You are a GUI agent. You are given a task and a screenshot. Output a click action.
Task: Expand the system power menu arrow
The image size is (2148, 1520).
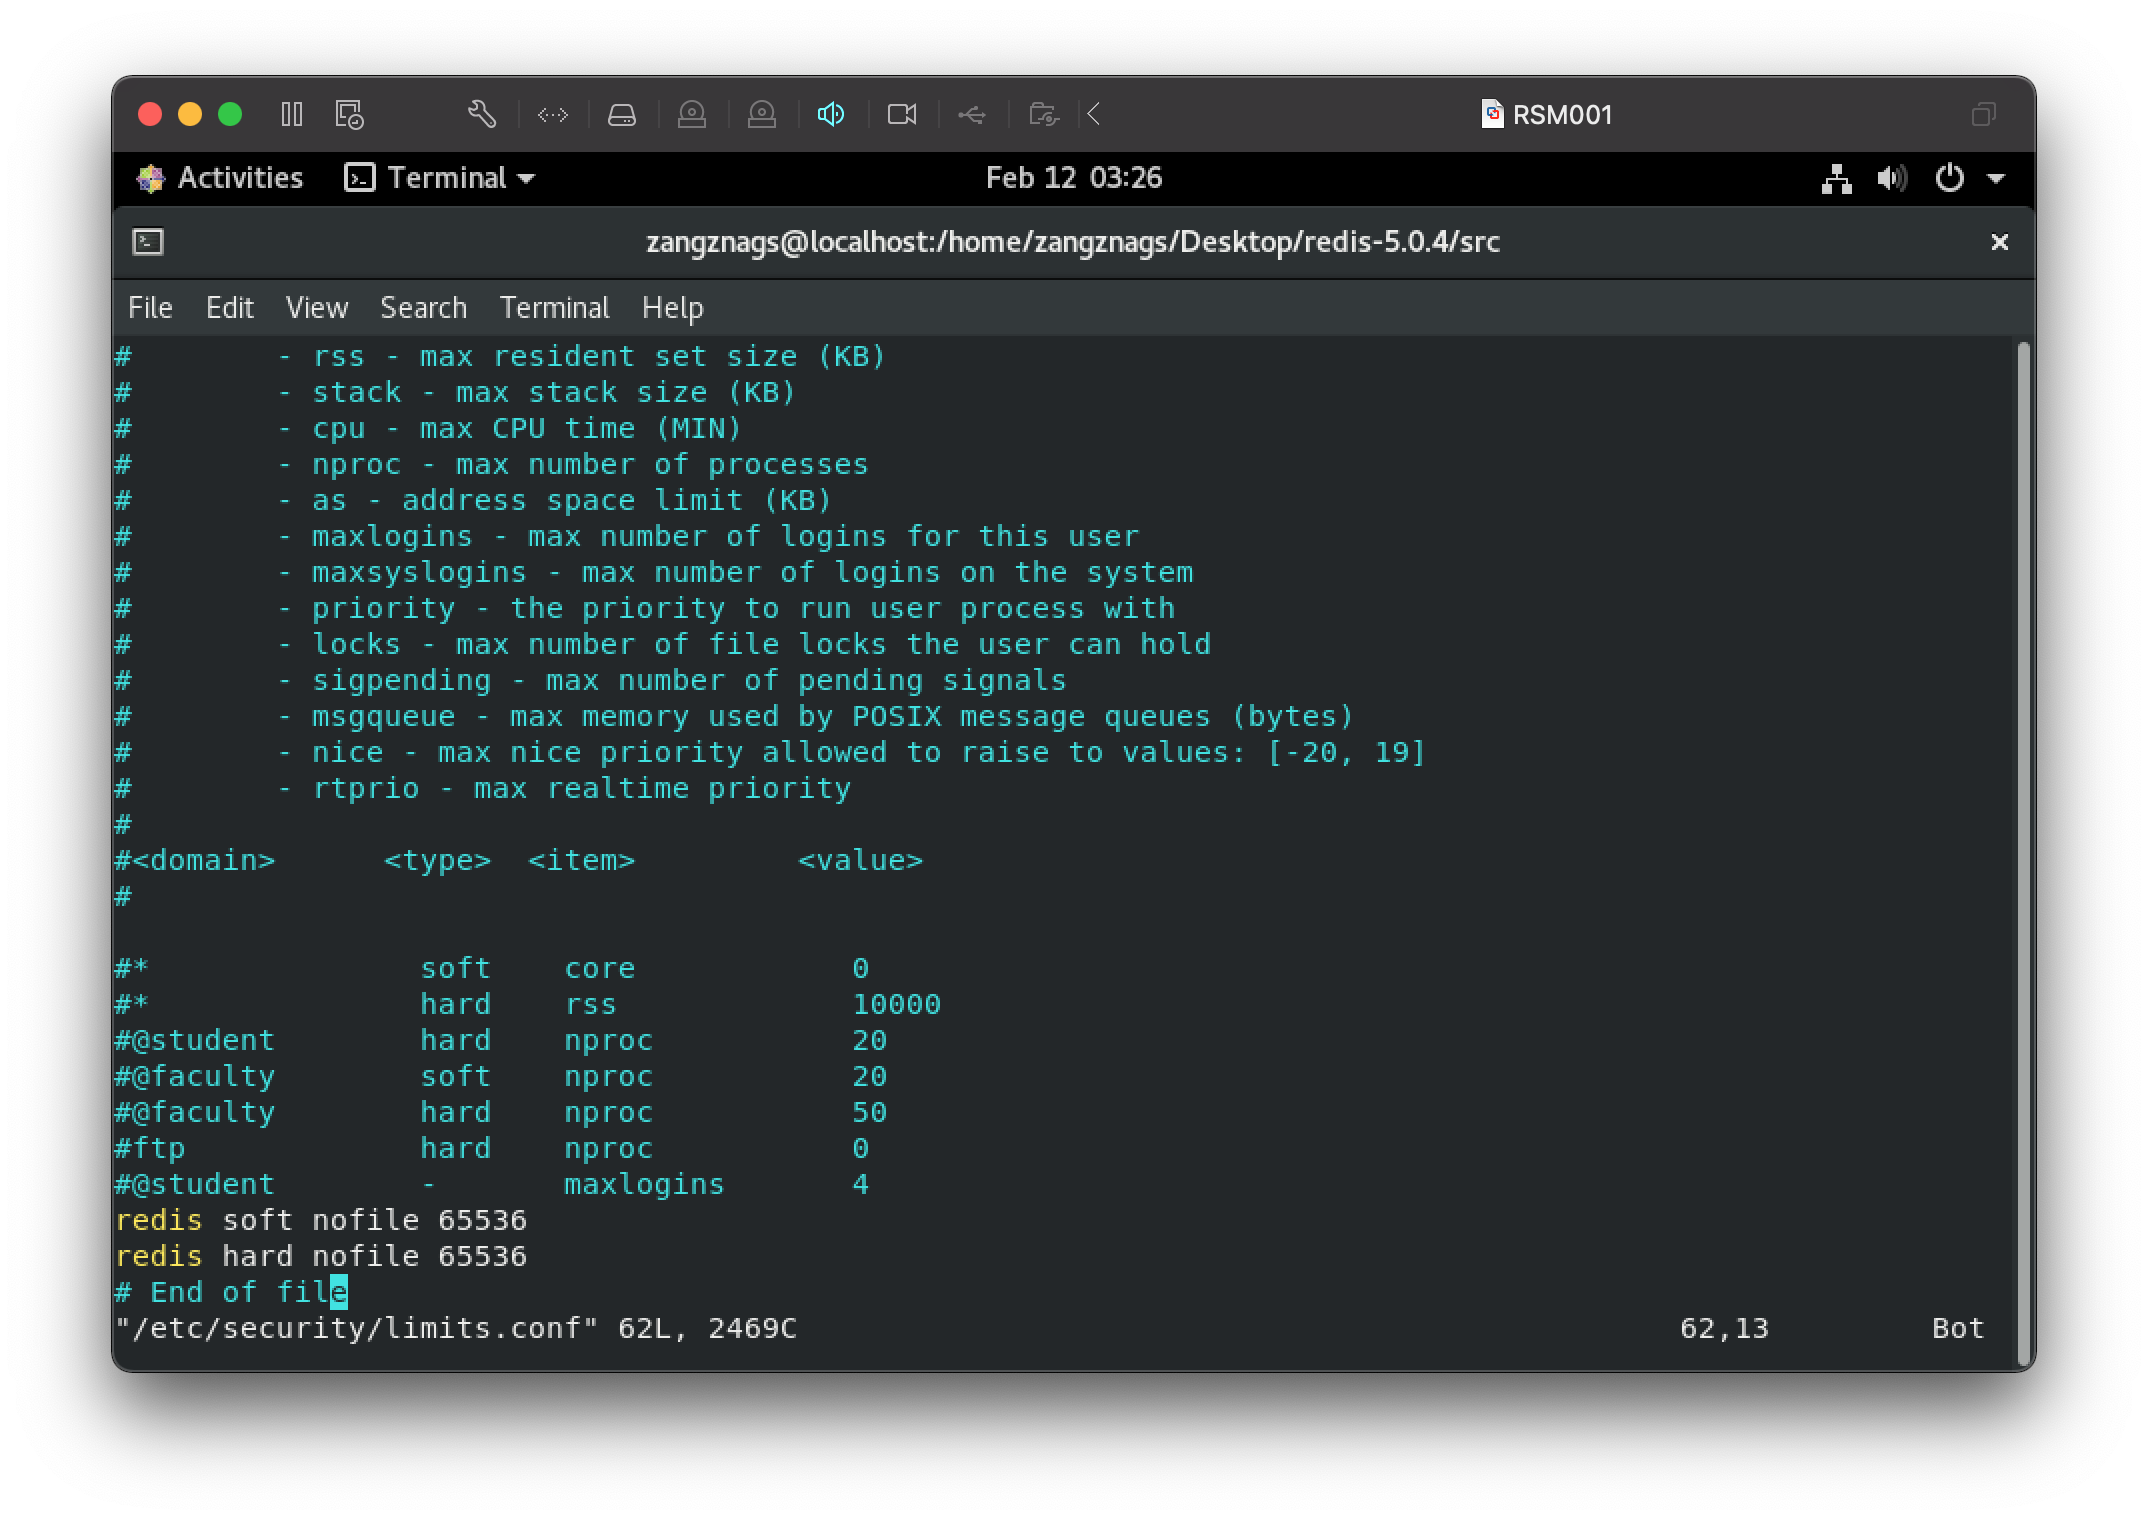click(1996, 179)
